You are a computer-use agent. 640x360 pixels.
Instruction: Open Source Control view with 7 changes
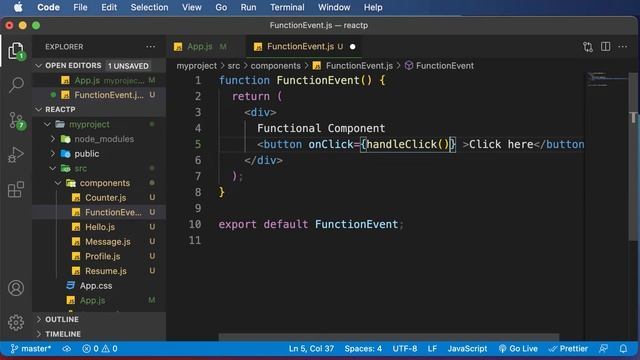(16, 121)
